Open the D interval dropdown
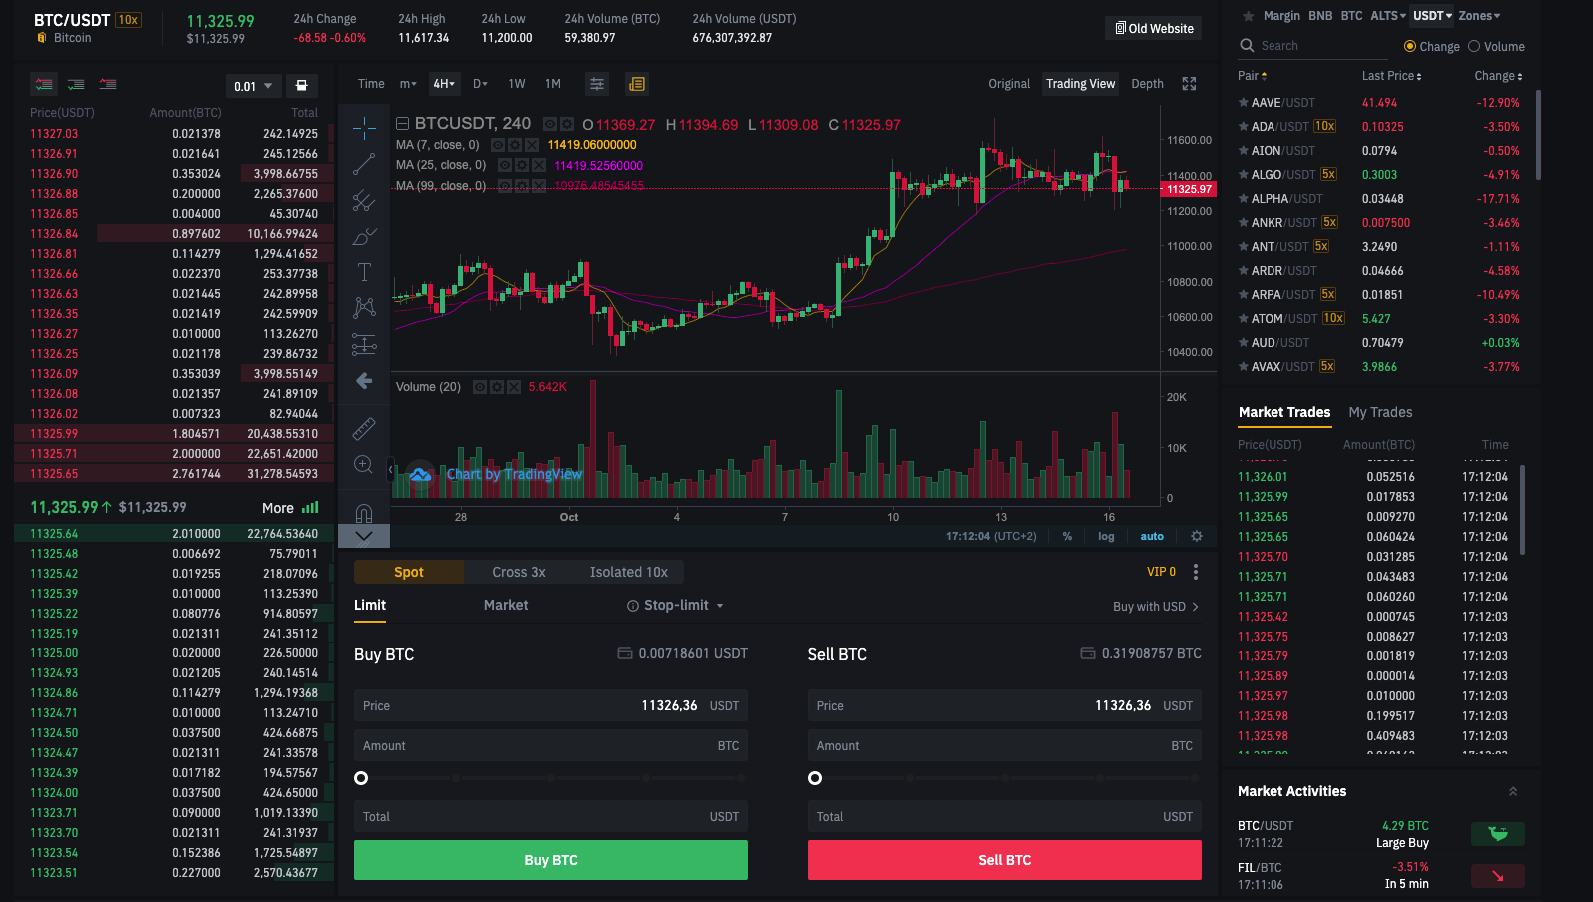Image resolution: width=1593 pixels, height=902 pixels. pyautogui.click(x=480, y=84)
